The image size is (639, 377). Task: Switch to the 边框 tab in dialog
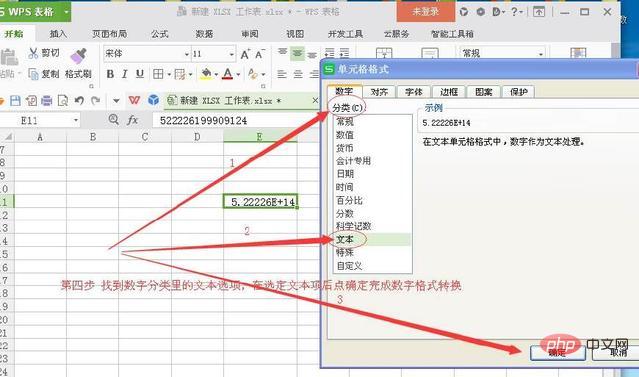[x=449, y=92]
